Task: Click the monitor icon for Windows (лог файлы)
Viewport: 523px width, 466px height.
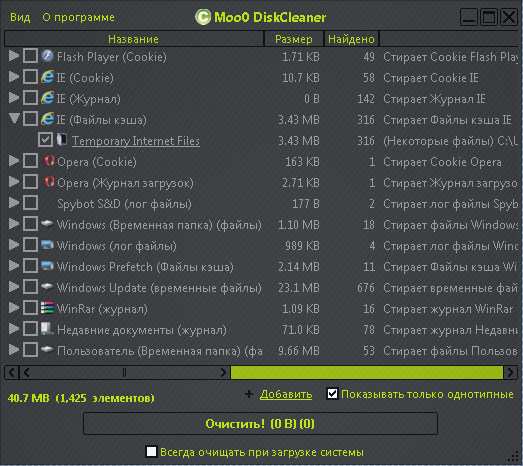Action: tap(47, 245)
